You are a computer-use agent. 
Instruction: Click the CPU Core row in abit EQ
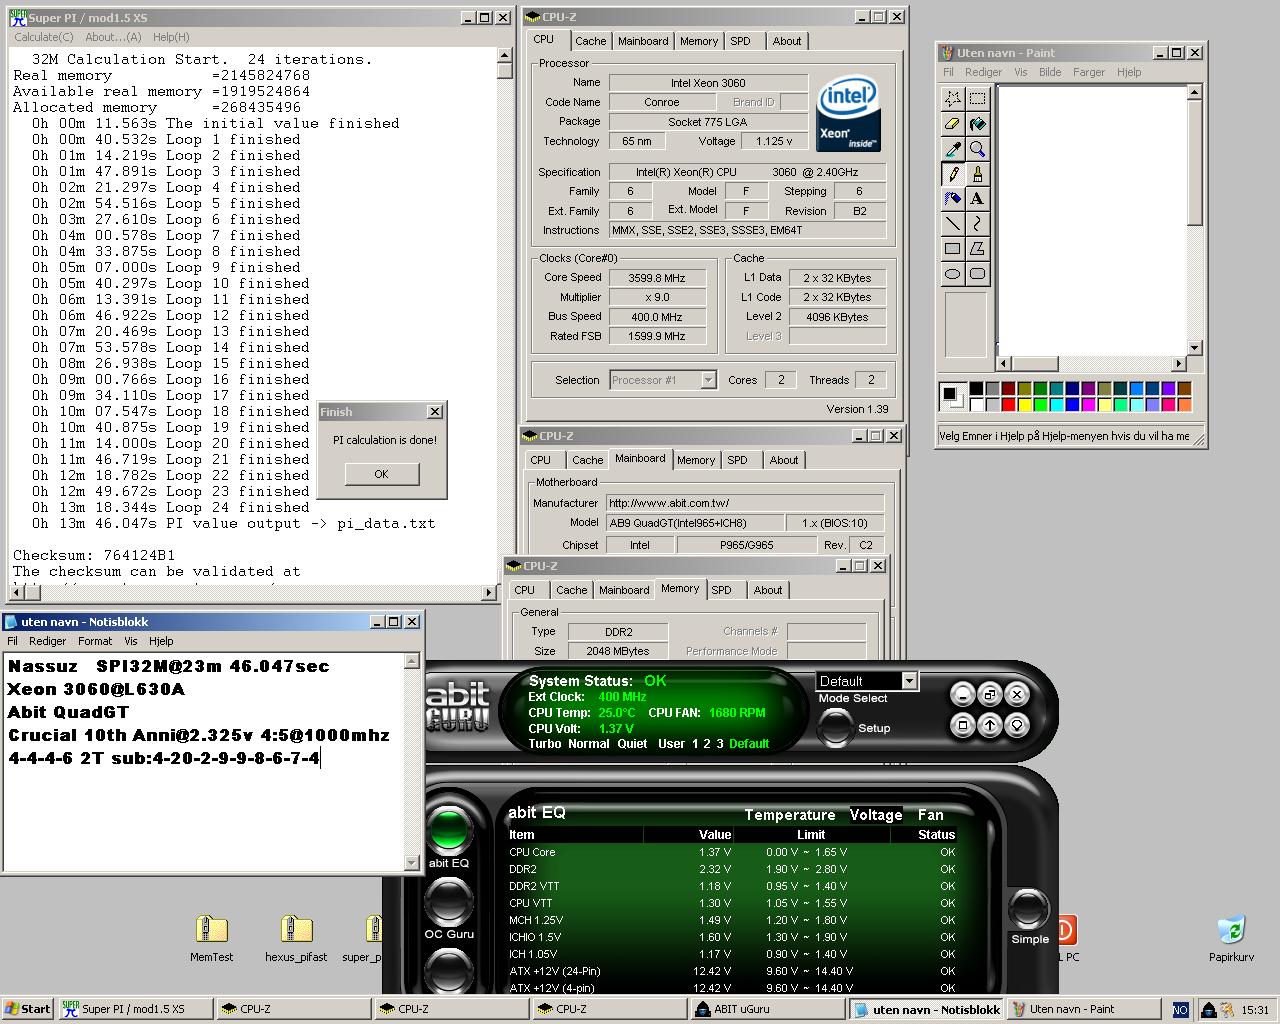pos(732,853)
